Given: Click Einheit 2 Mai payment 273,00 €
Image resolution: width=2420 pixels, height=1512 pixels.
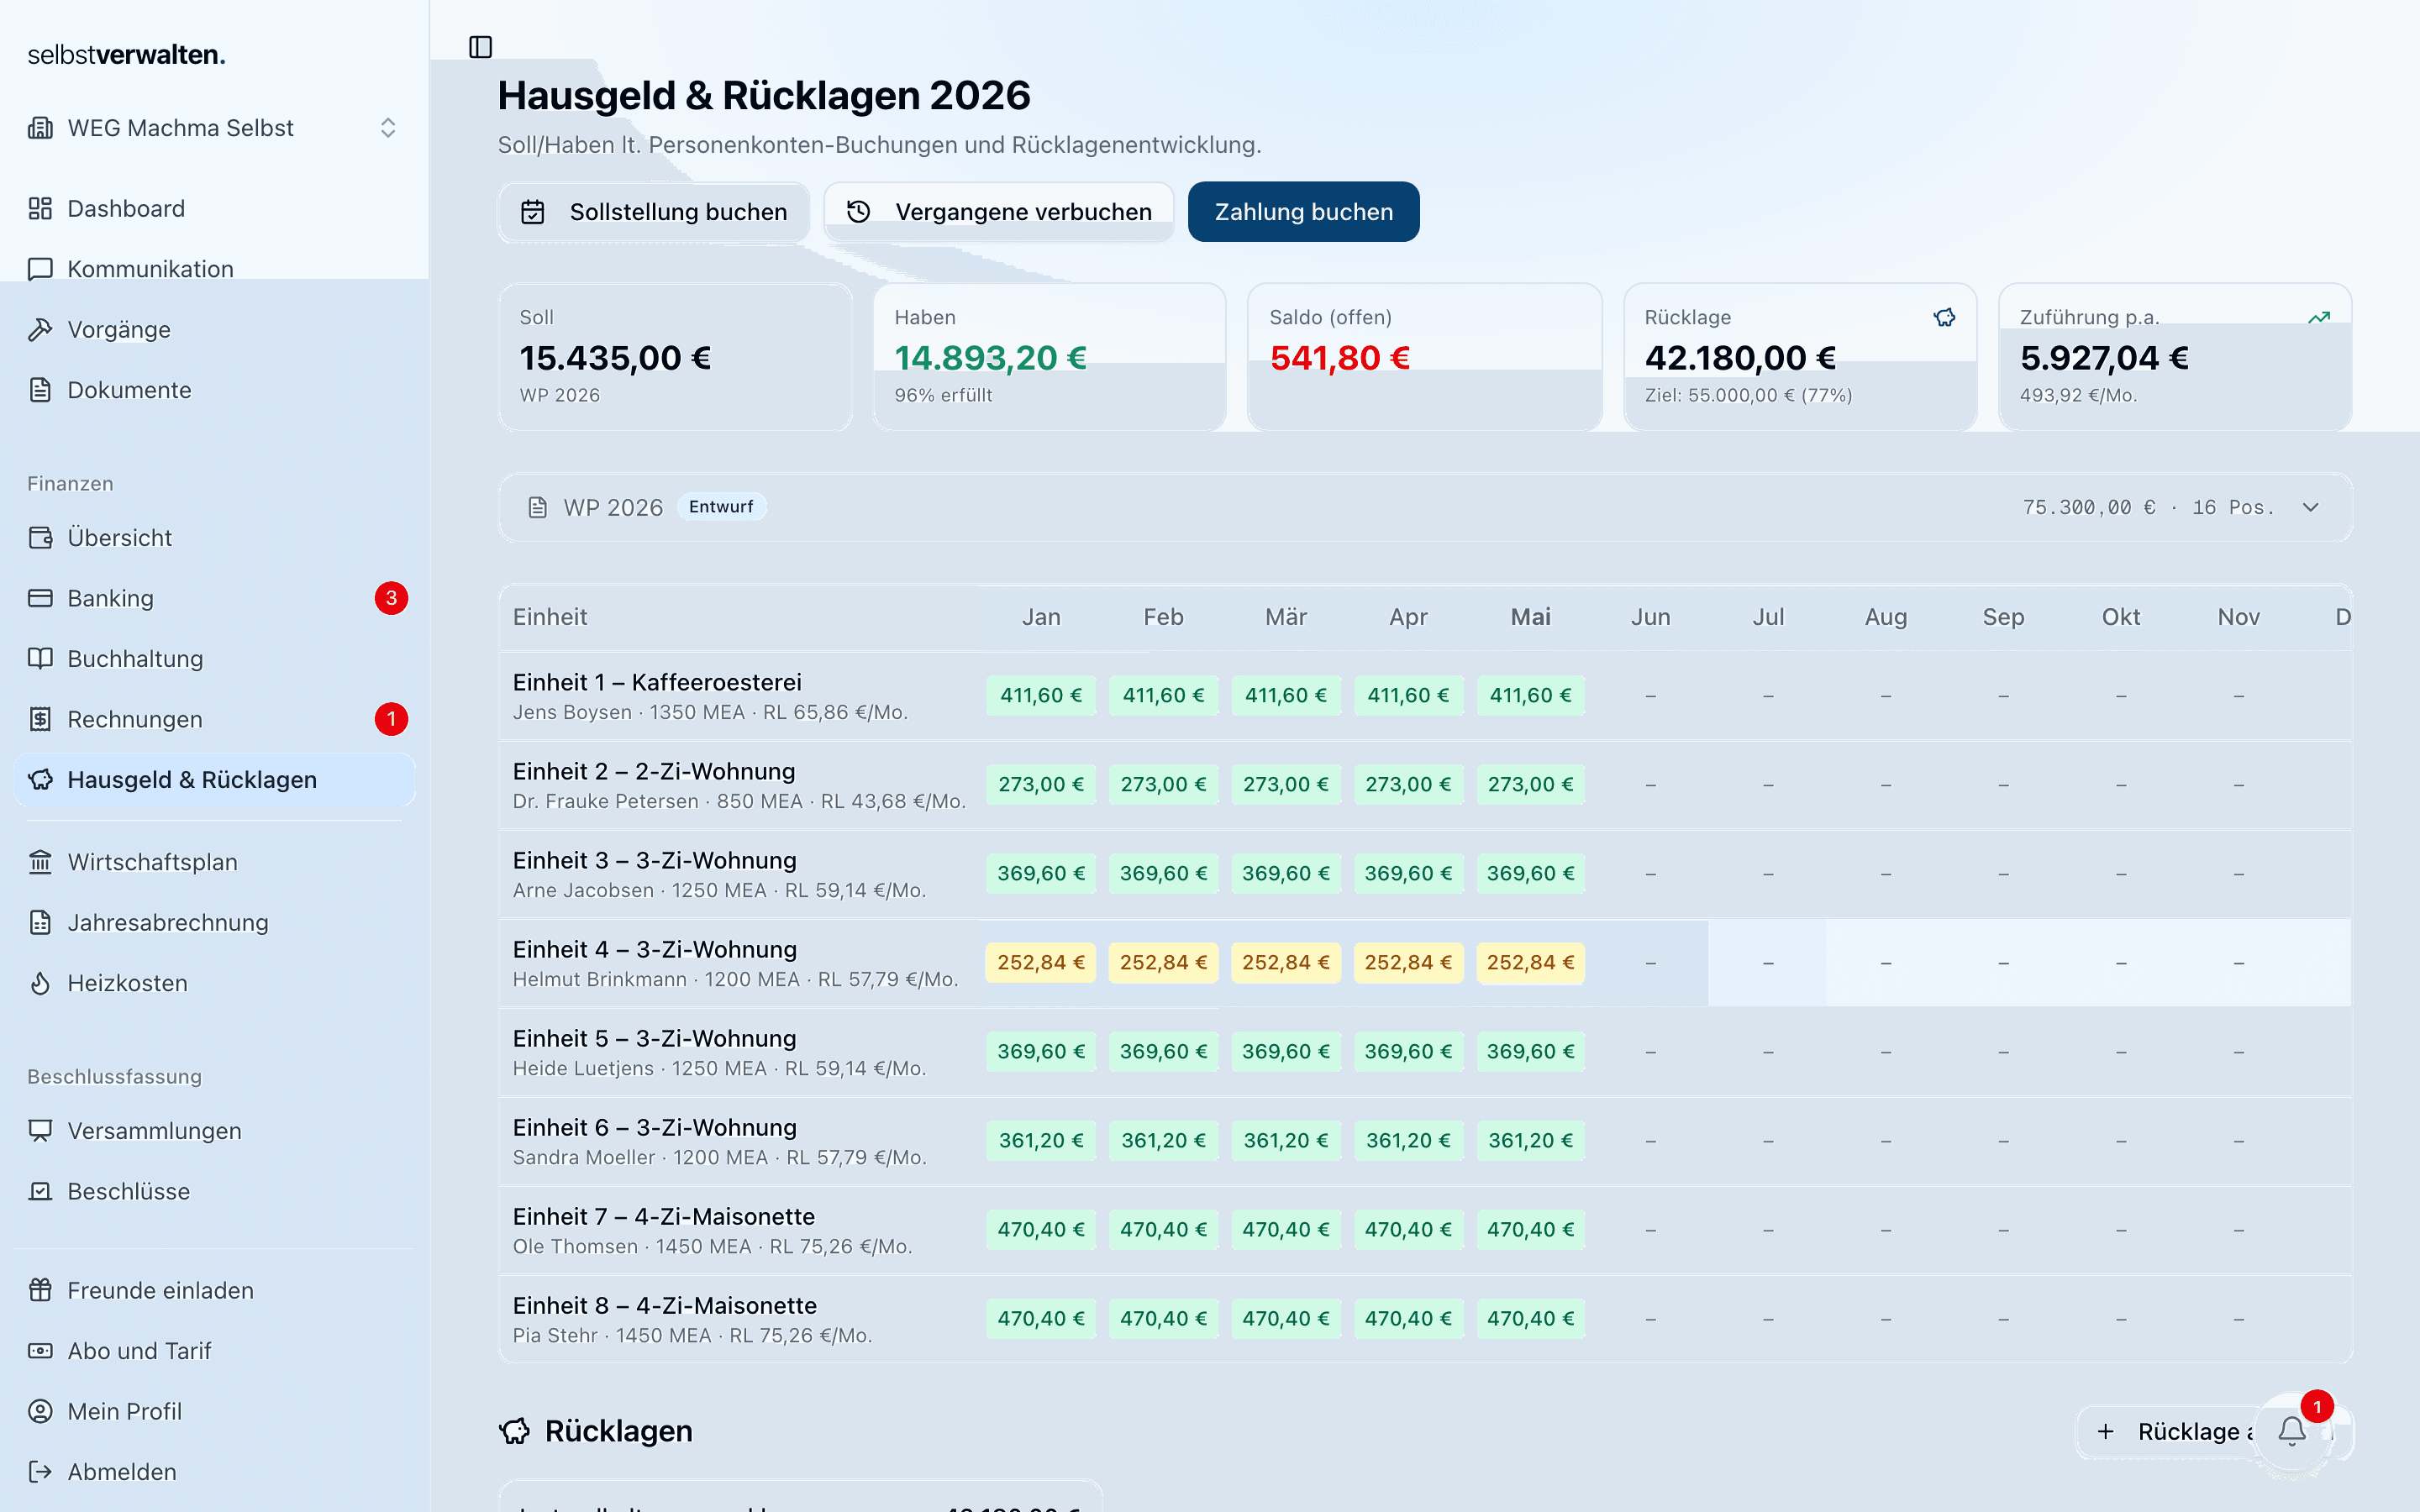Looking at the screenshot, I should click(x=1530, y=785).
